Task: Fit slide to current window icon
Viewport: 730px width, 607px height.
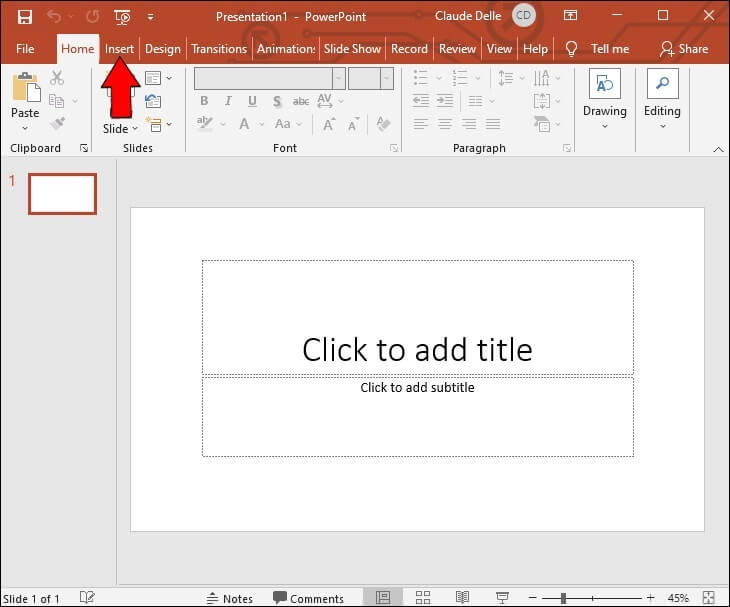Action: point(711,598)
